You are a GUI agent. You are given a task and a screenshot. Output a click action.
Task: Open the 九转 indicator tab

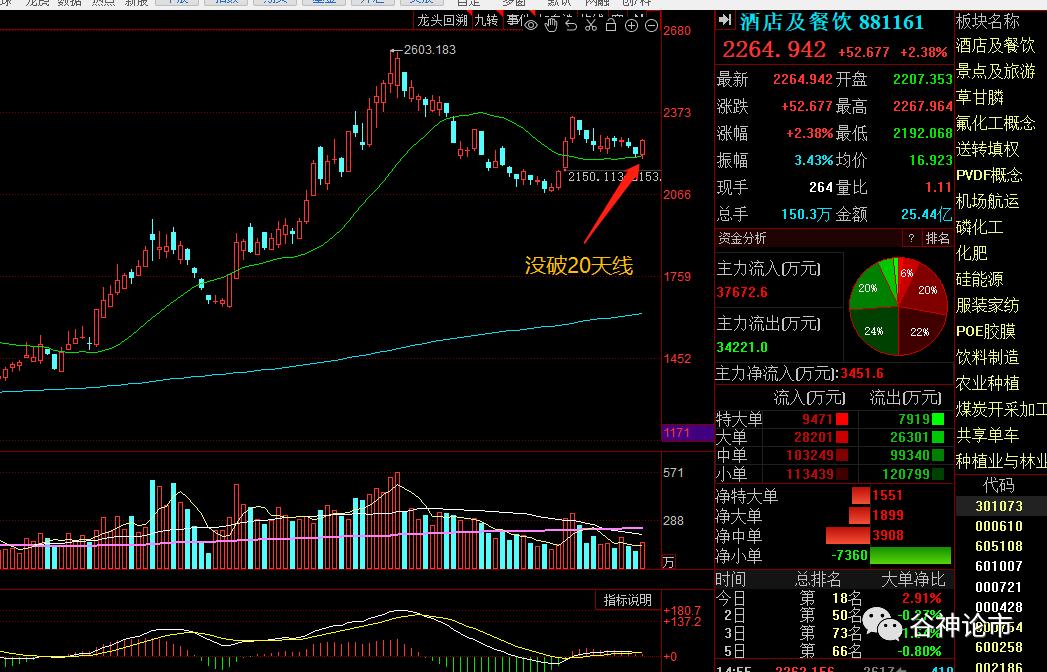pos(486,20)
